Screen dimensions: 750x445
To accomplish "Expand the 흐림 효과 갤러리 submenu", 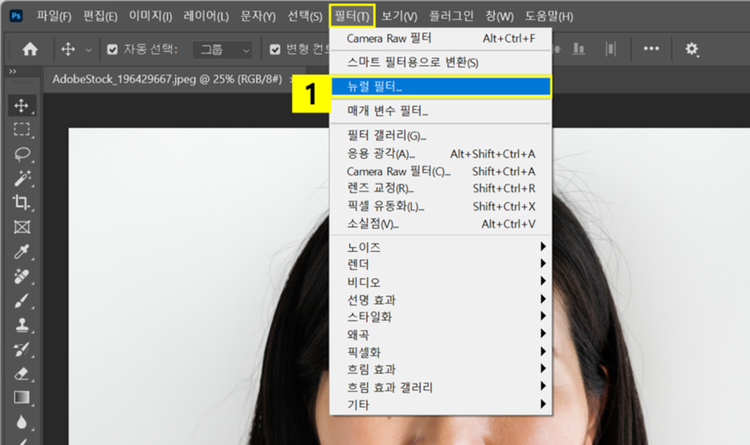I will pos(441,387).
